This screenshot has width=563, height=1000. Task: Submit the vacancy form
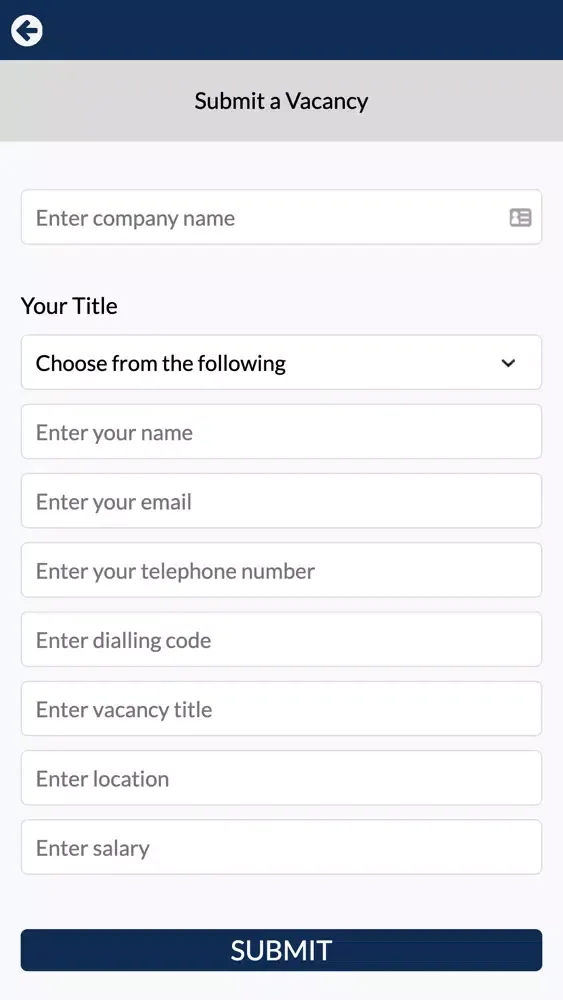[281, 950]
